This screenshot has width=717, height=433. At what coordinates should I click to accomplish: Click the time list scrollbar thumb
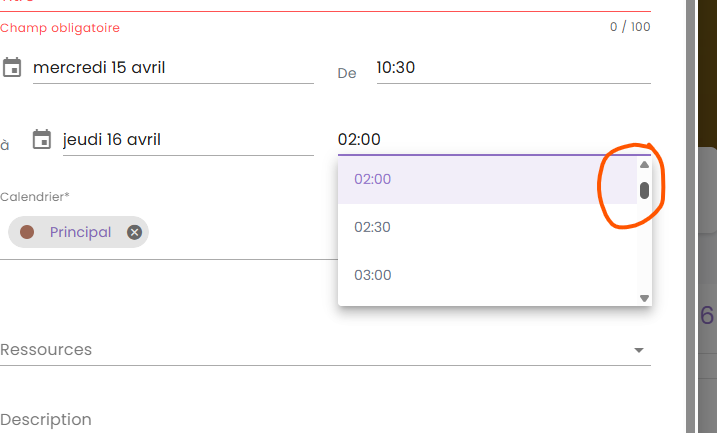coord(645,190)
